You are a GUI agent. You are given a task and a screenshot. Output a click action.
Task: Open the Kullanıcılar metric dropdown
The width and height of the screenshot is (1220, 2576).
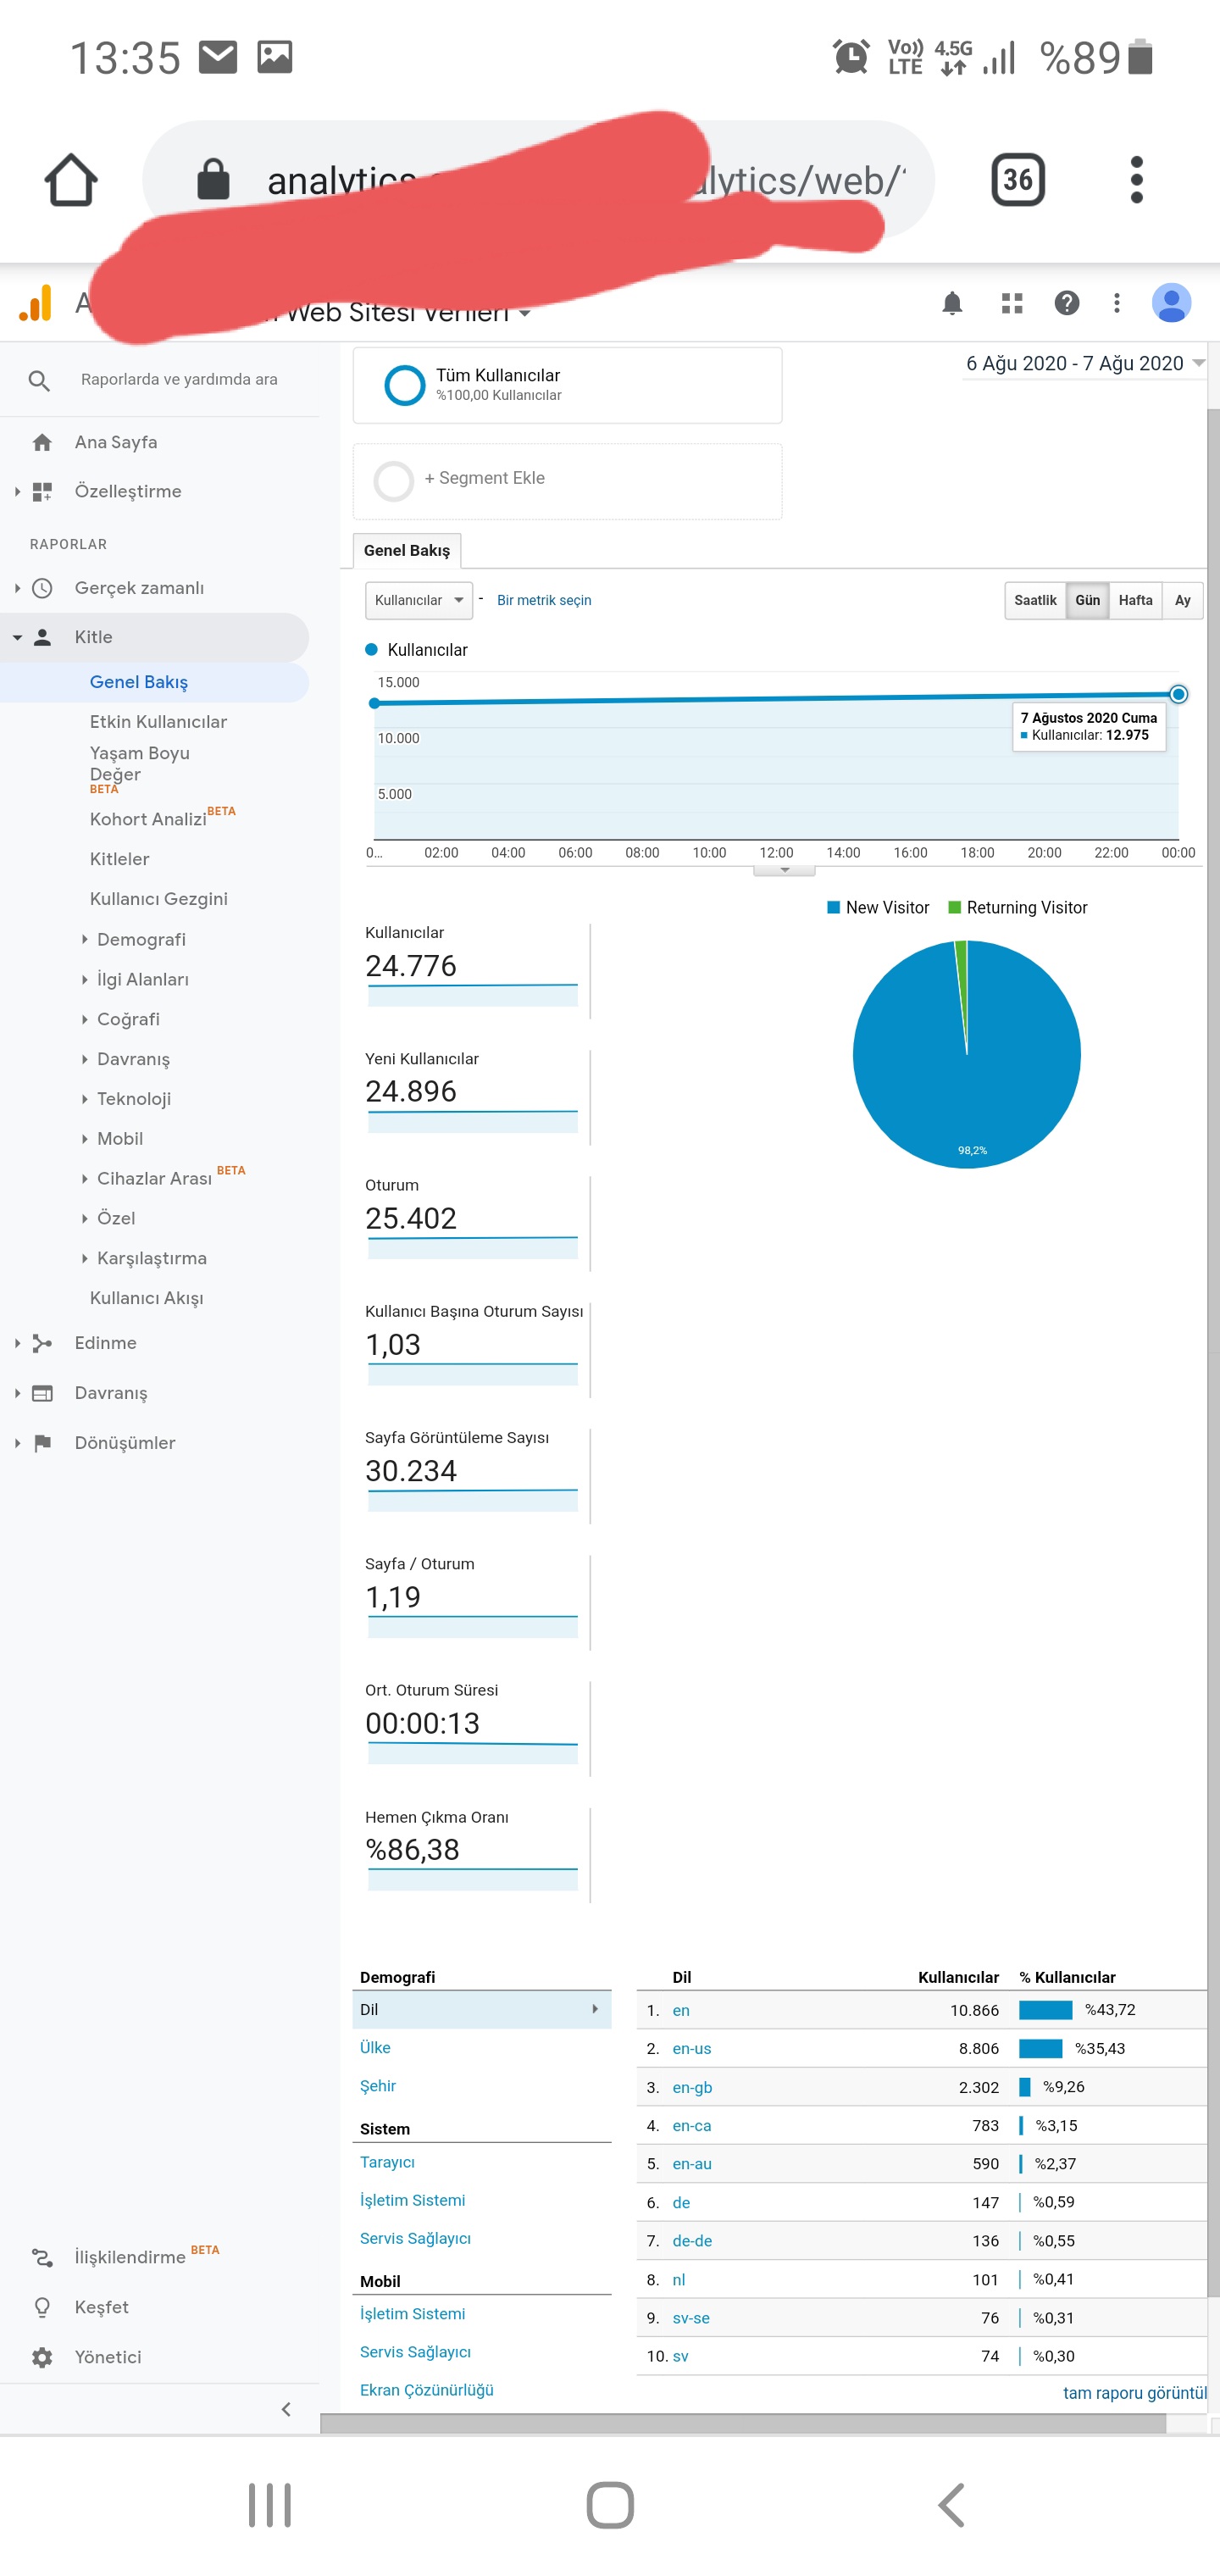[419, 600]
